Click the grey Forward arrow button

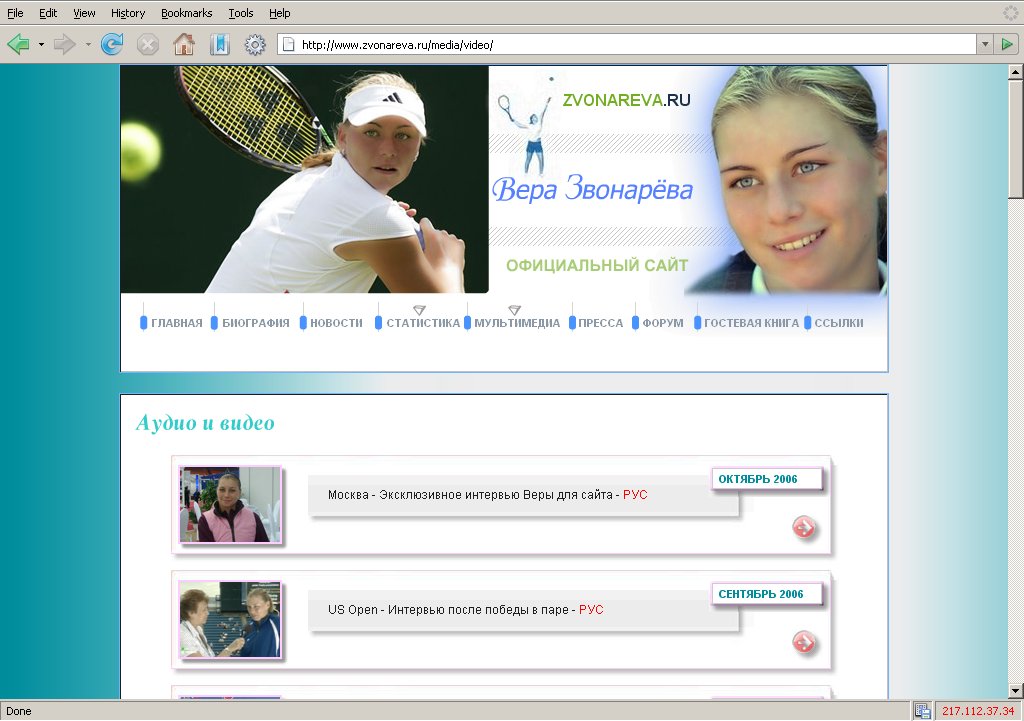pos(64,44)
